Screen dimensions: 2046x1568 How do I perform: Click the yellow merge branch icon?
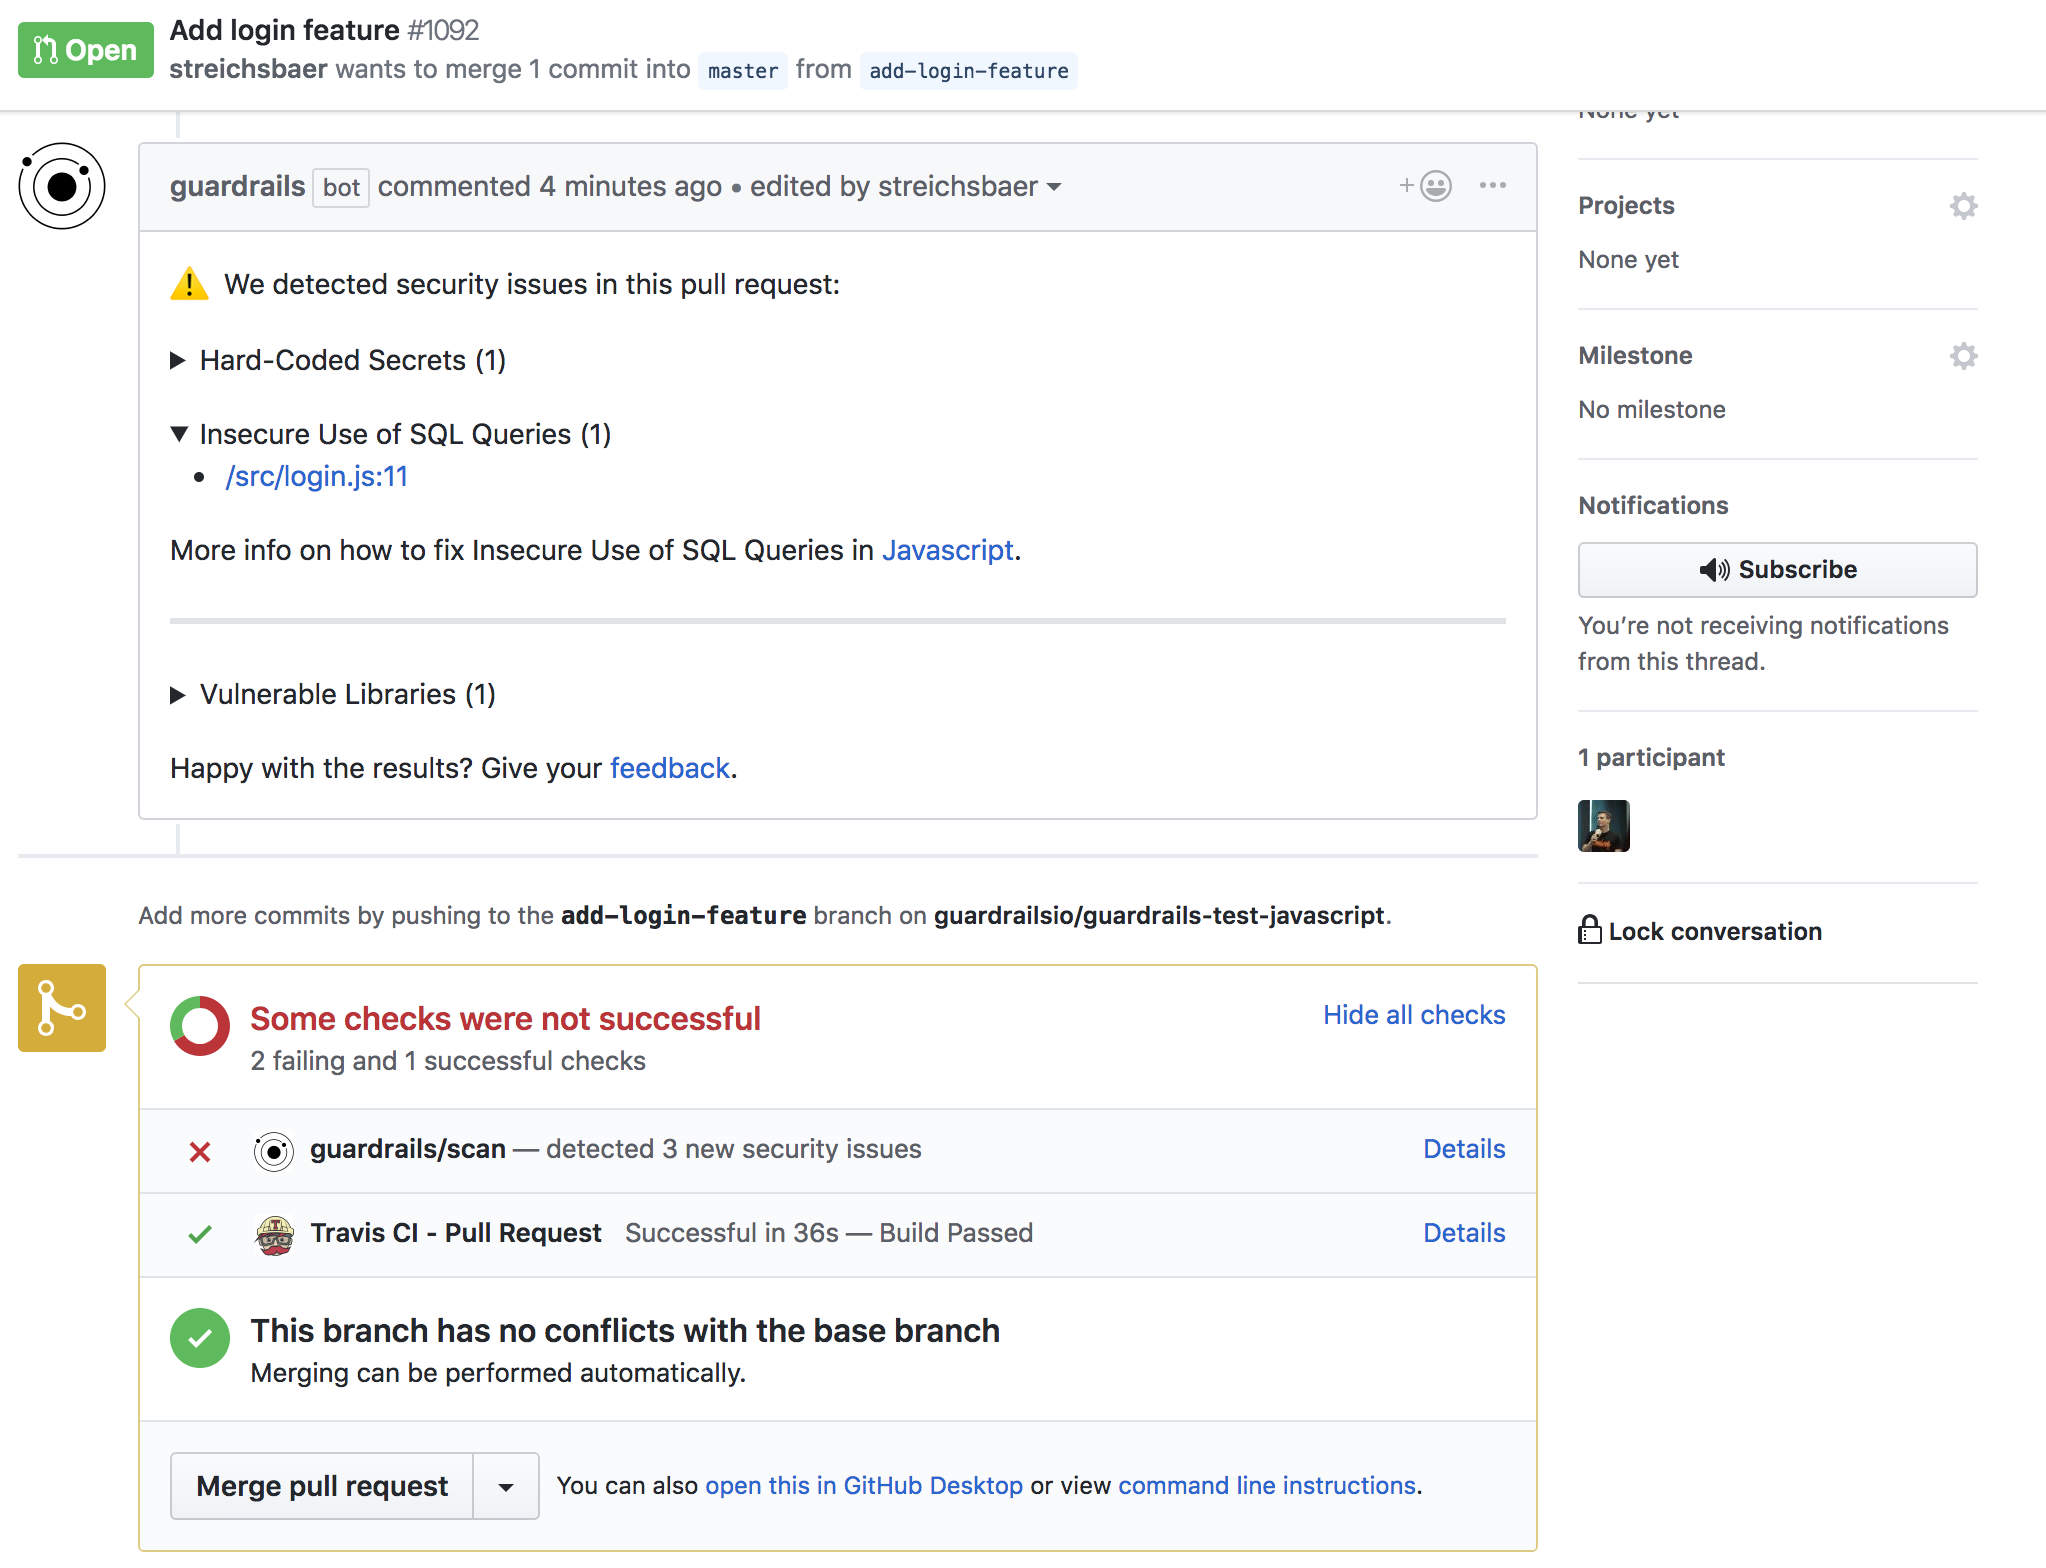click(x=62, y=1008)
